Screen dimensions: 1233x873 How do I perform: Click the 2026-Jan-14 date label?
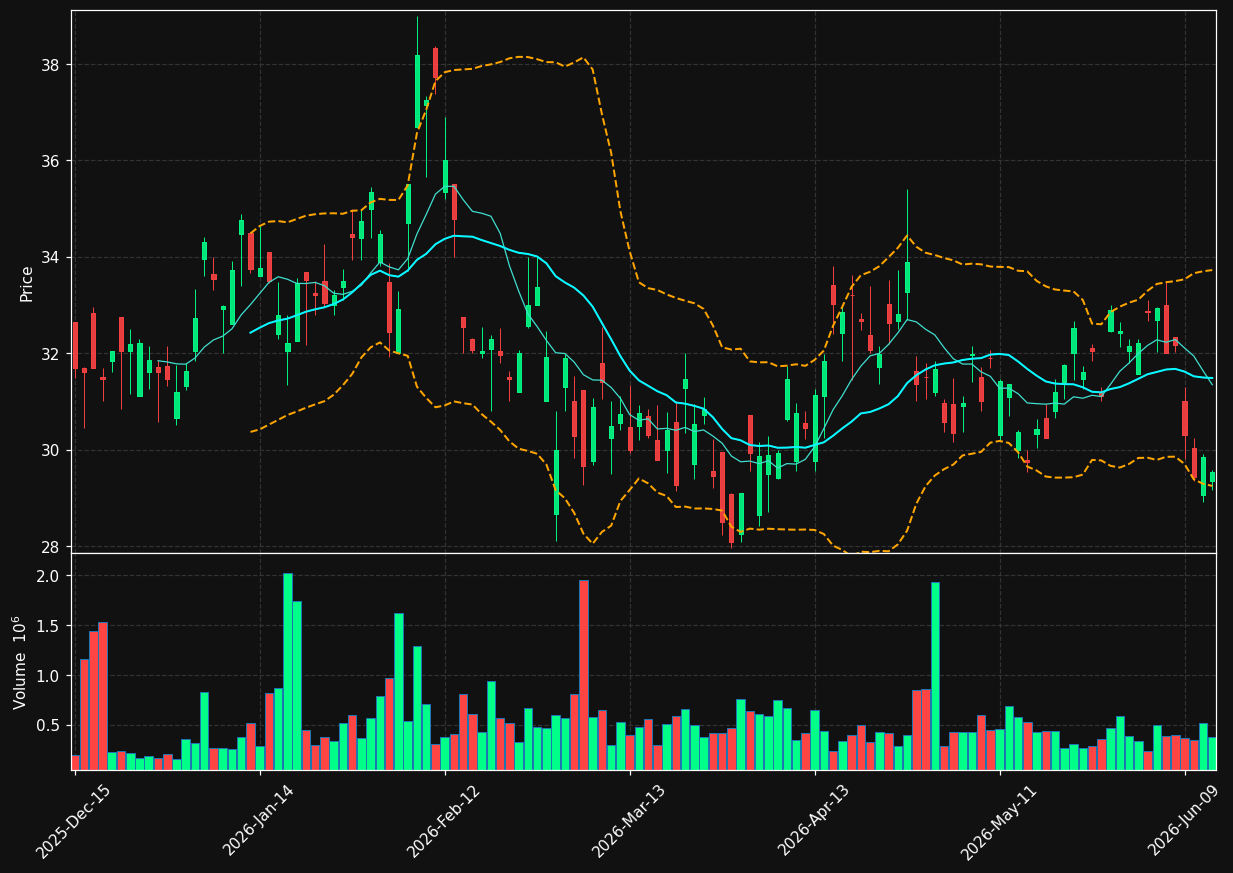click(259, 822)
